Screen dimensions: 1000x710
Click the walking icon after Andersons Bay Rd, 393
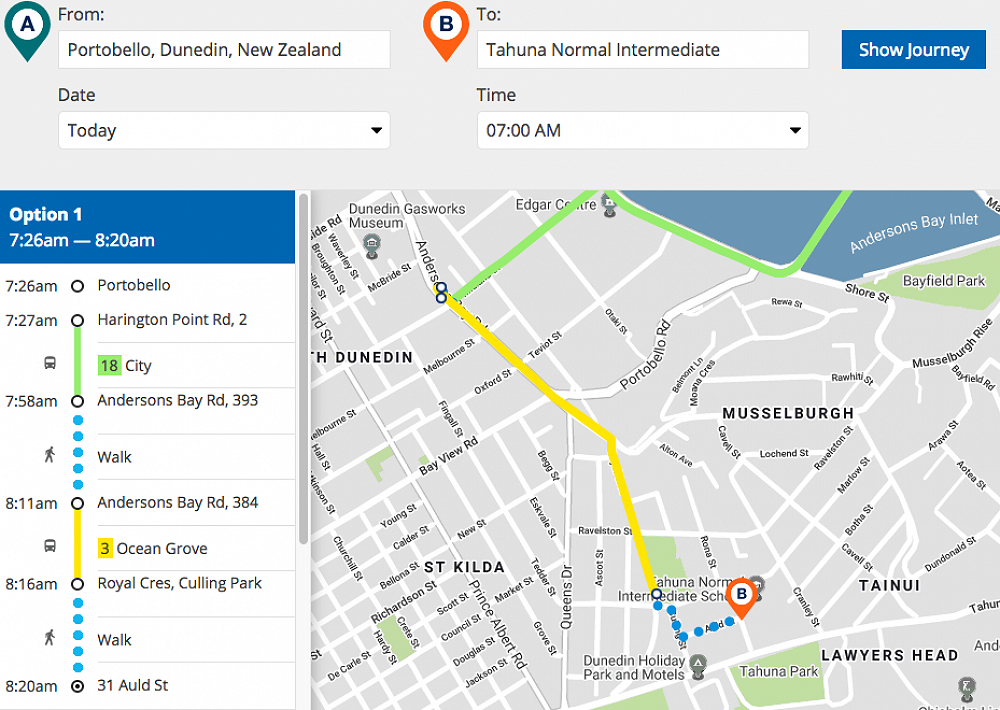[50, 456]
